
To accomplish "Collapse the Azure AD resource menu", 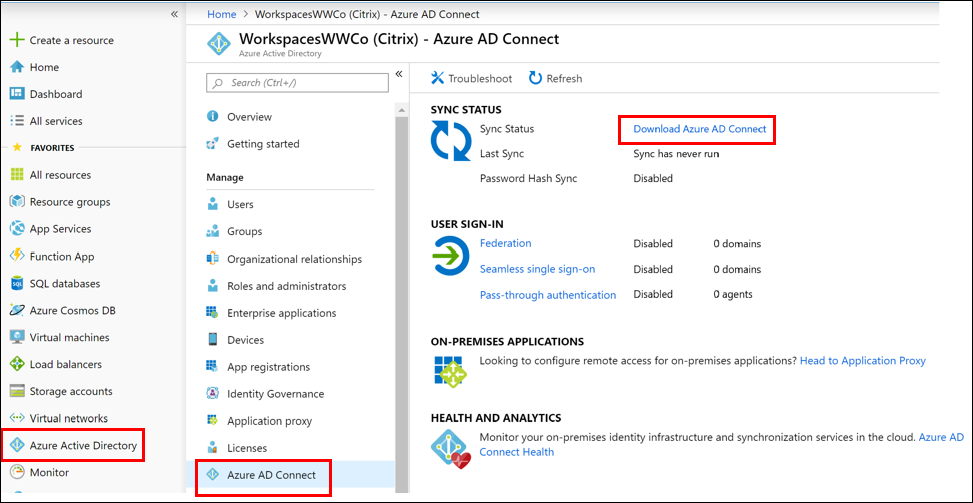I will coord(398,73).
